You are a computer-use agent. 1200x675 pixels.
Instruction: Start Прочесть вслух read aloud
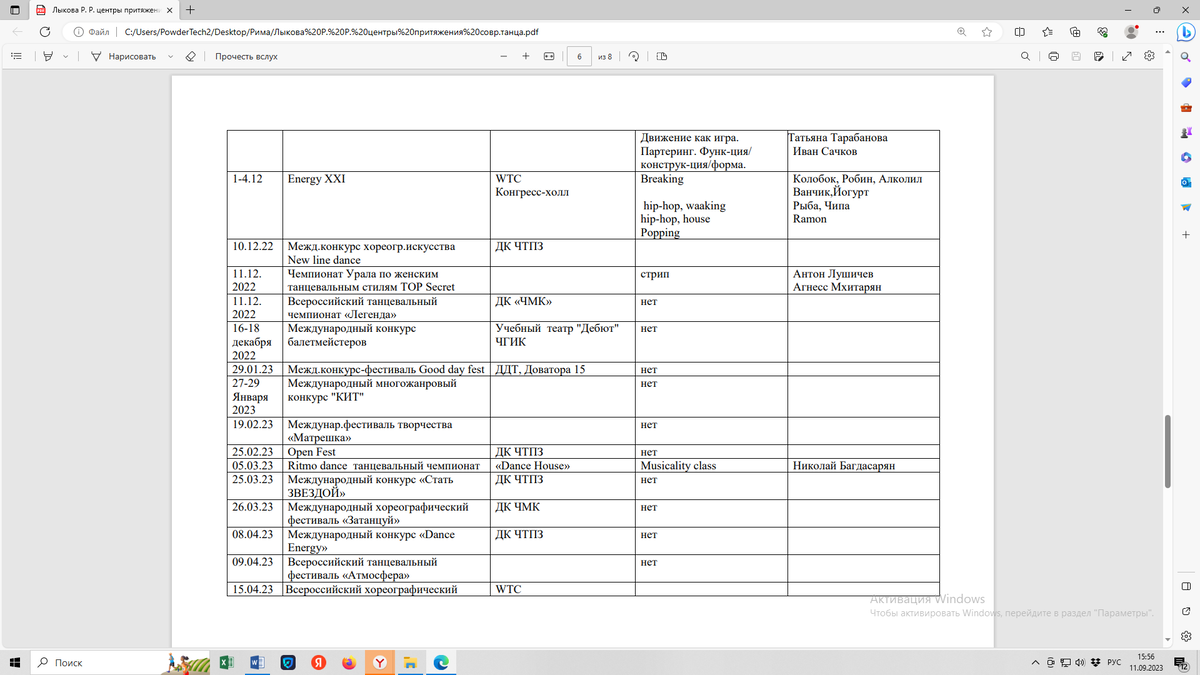[246, 56]
